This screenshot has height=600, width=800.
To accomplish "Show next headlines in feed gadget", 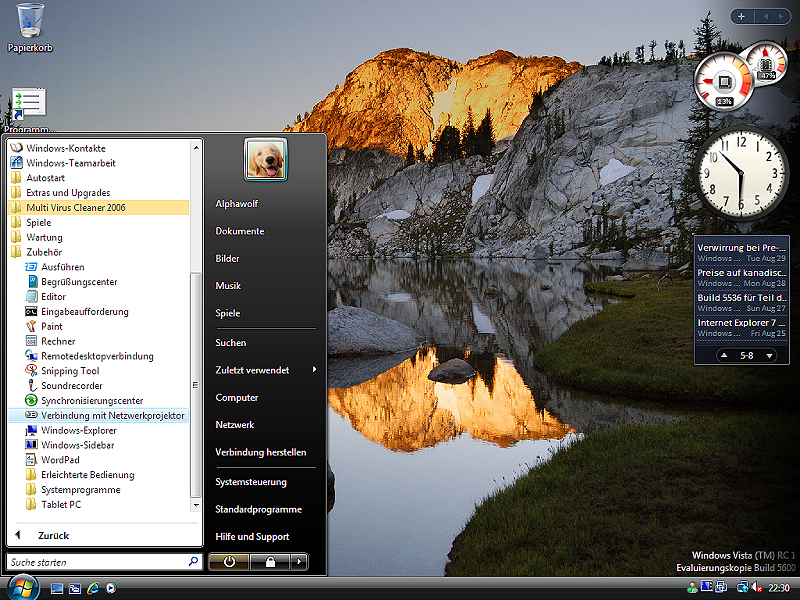I will click(x=769, y=355).
